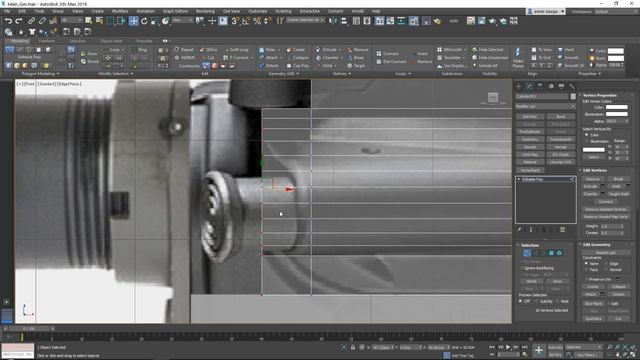
Task: Click the Make Planar ribbon icon
Action: click(x=518, y=58)
